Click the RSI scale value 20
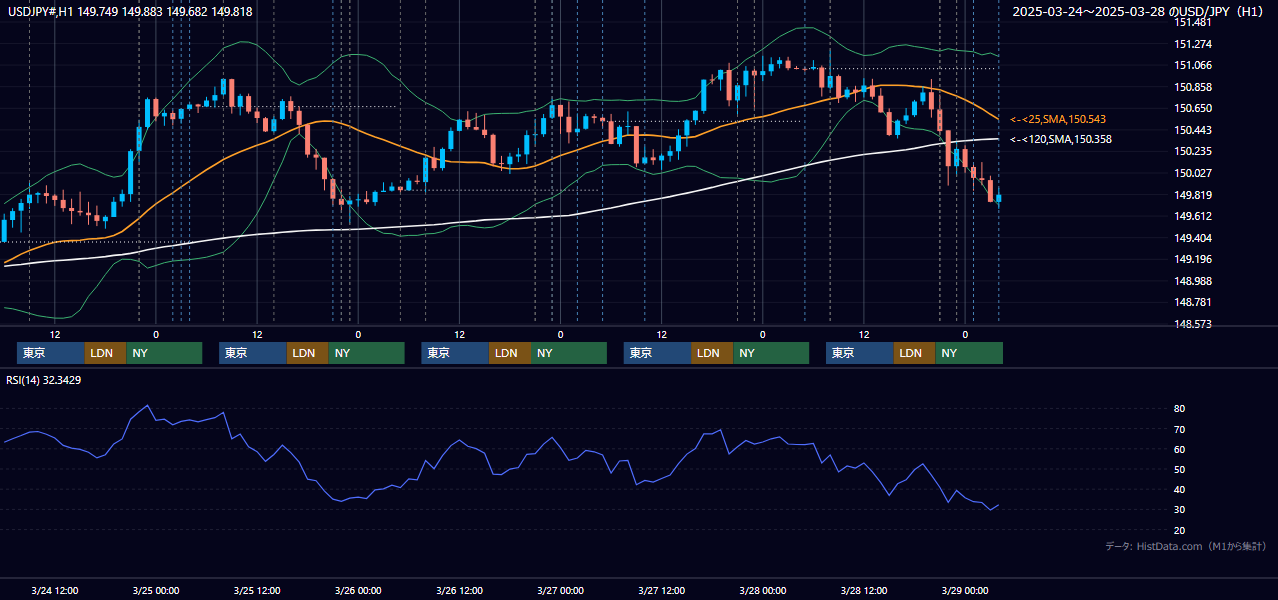The image size is (1278, 600). pos(1180,530)
